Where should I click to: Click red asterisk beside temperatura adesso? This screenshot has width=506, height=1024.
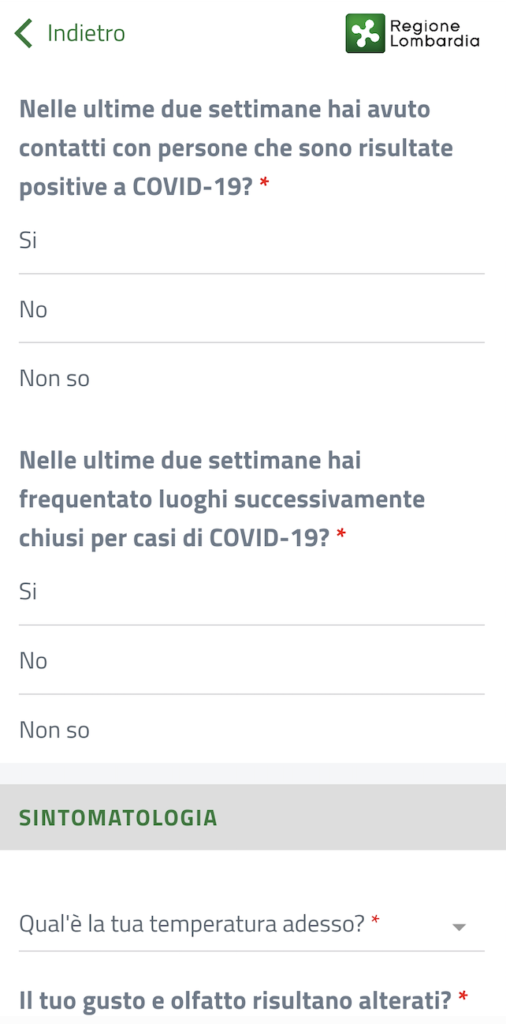(x=375, y=919)
